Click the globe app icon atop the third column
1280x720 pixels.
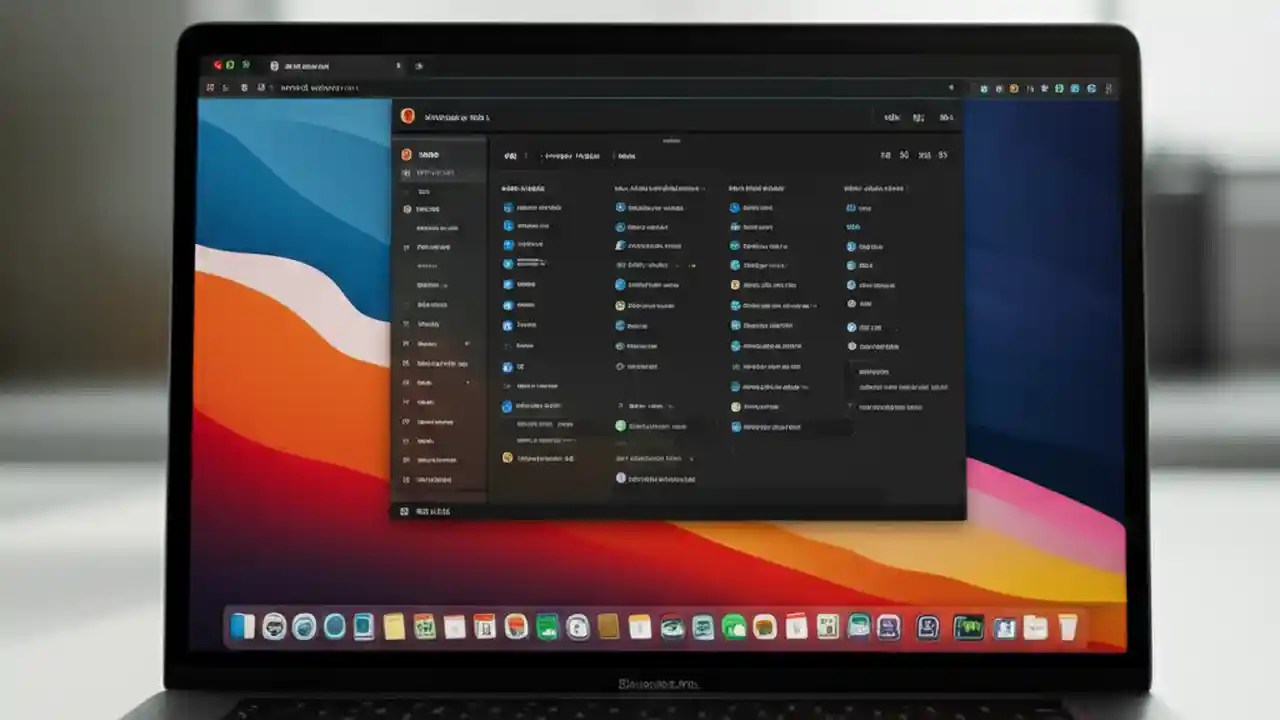[x=735, y=208]
